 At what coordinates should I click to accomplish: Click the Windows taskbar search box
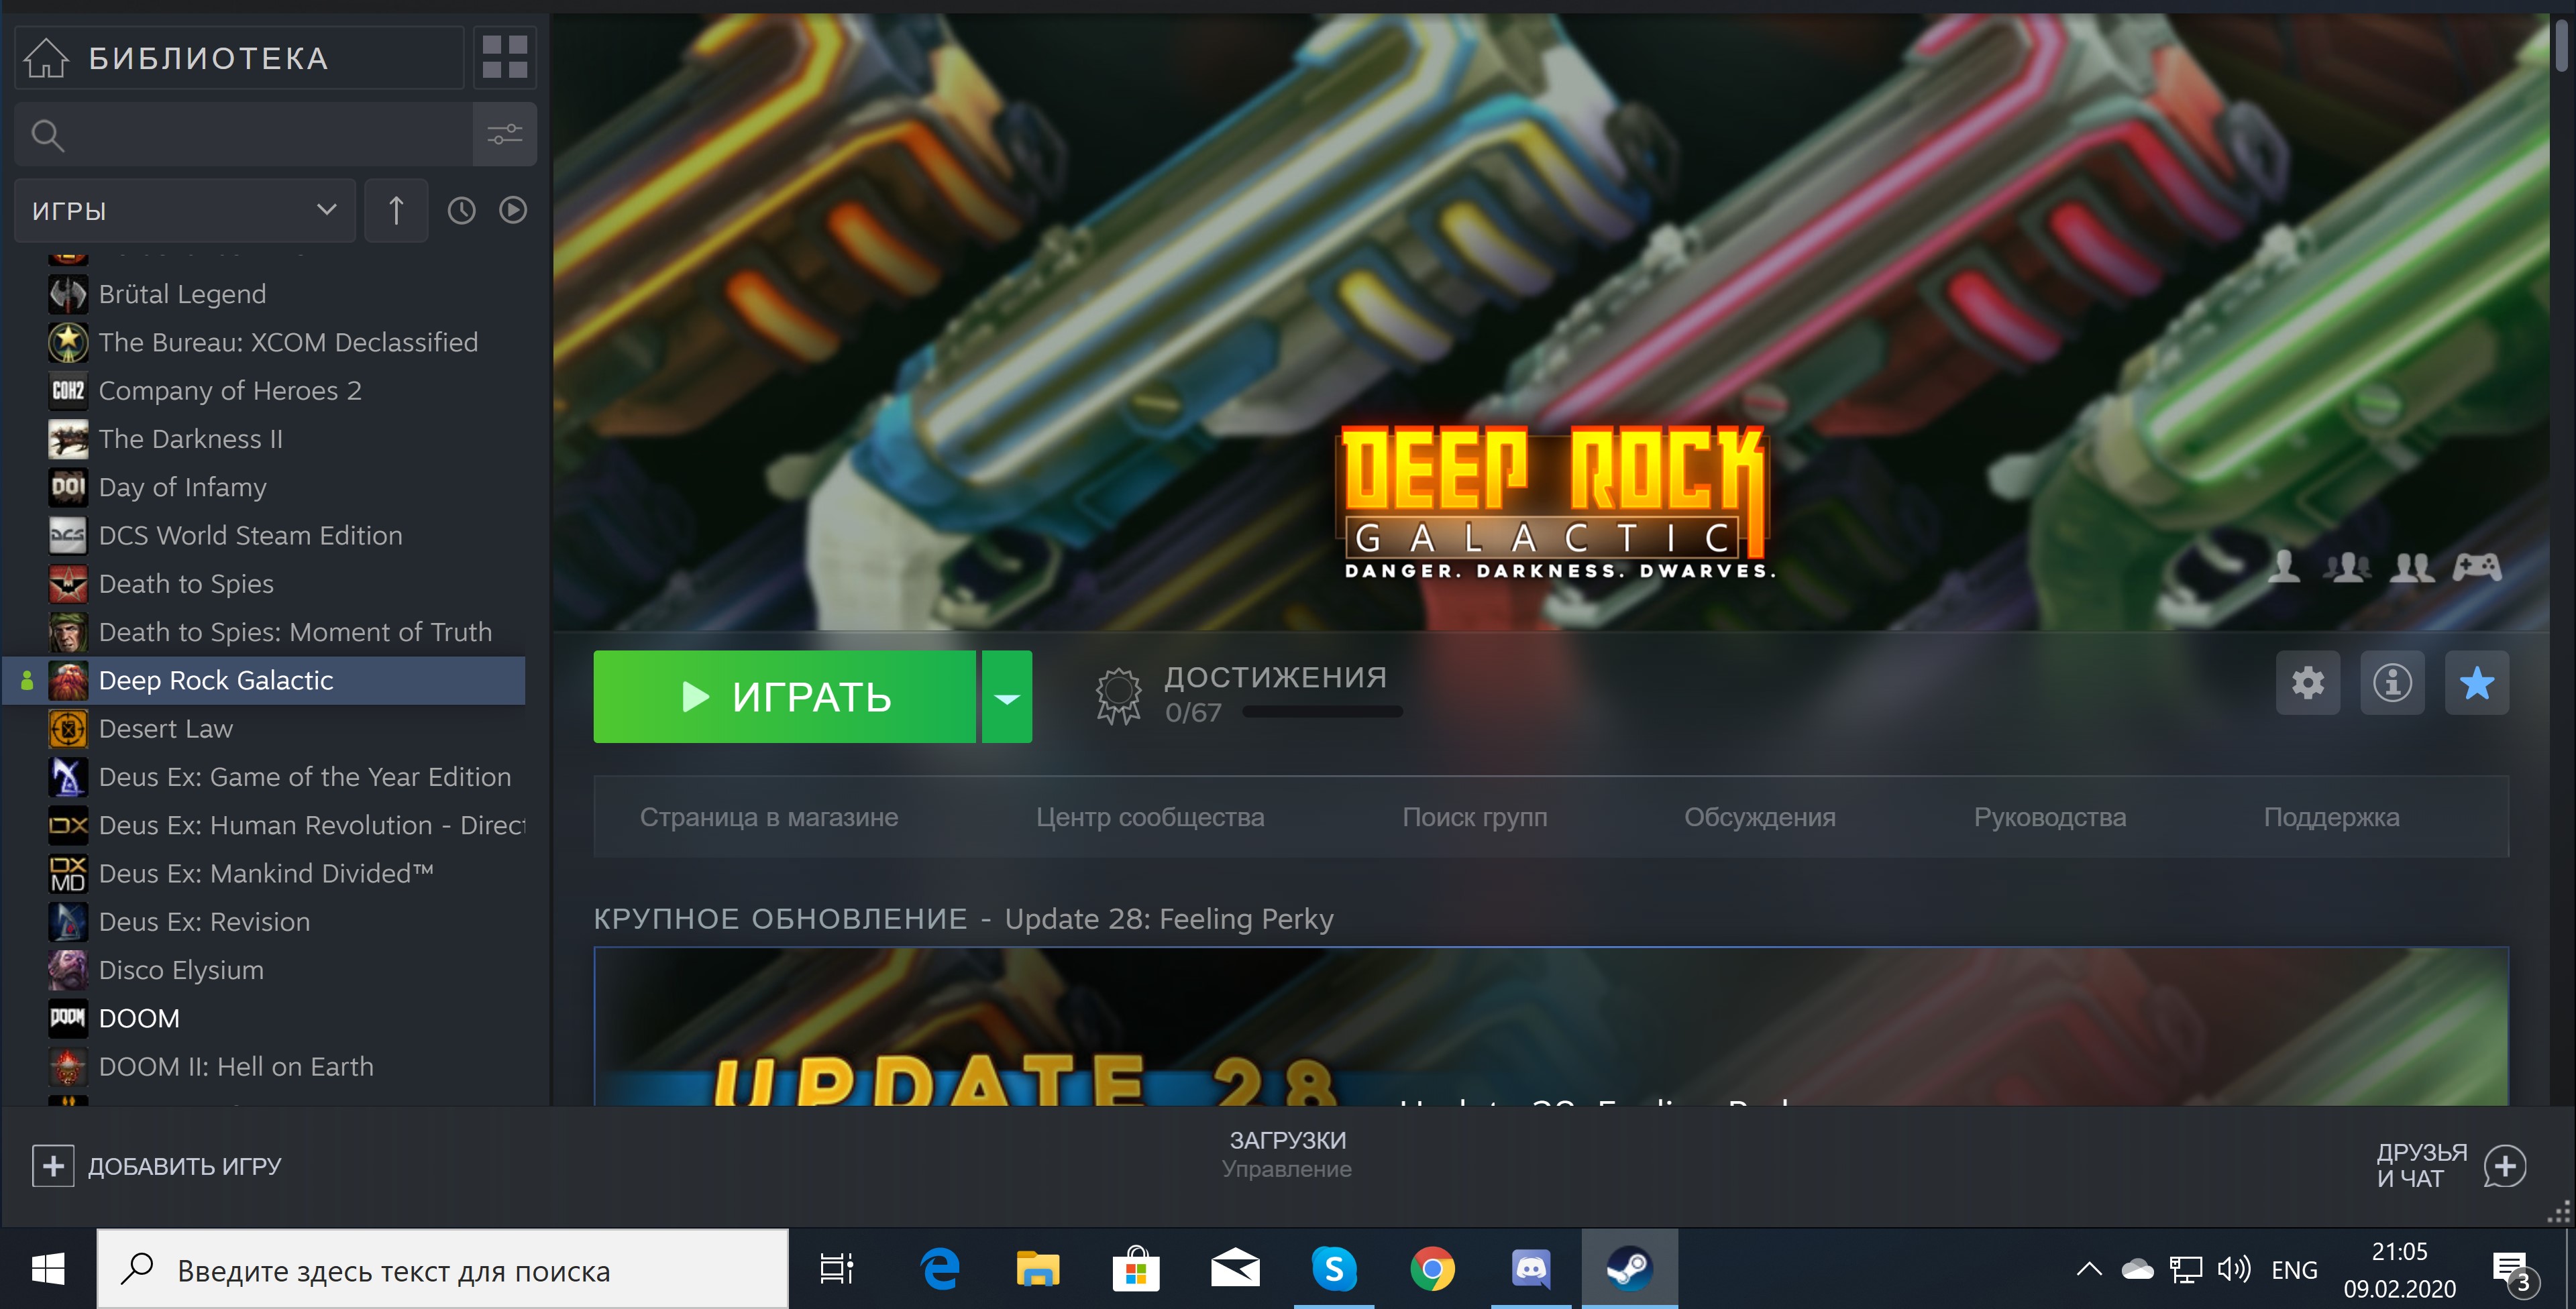(x=443, y=1269)
